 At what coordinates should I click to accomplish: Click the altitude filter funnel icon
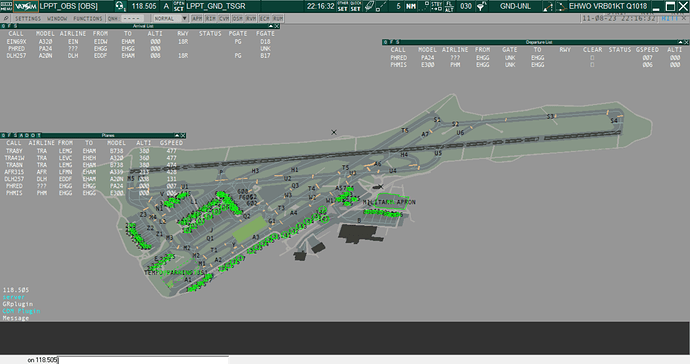(481, 6)
